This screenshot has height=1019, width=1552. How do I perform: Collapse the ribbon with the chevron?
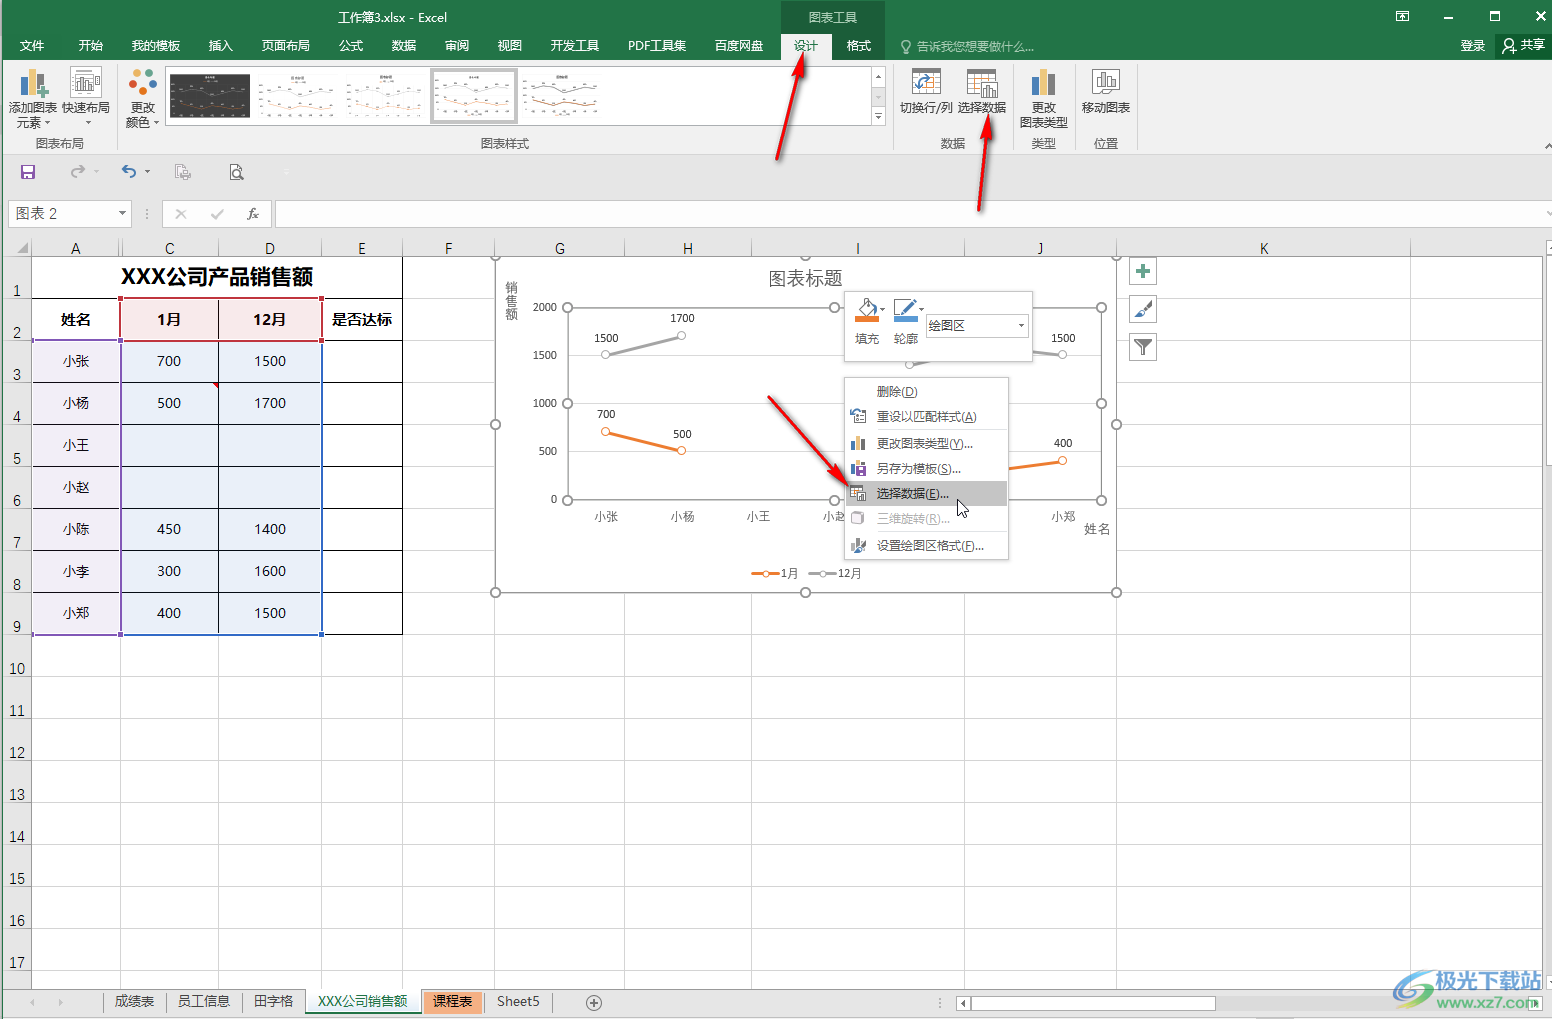point(1546,146)
